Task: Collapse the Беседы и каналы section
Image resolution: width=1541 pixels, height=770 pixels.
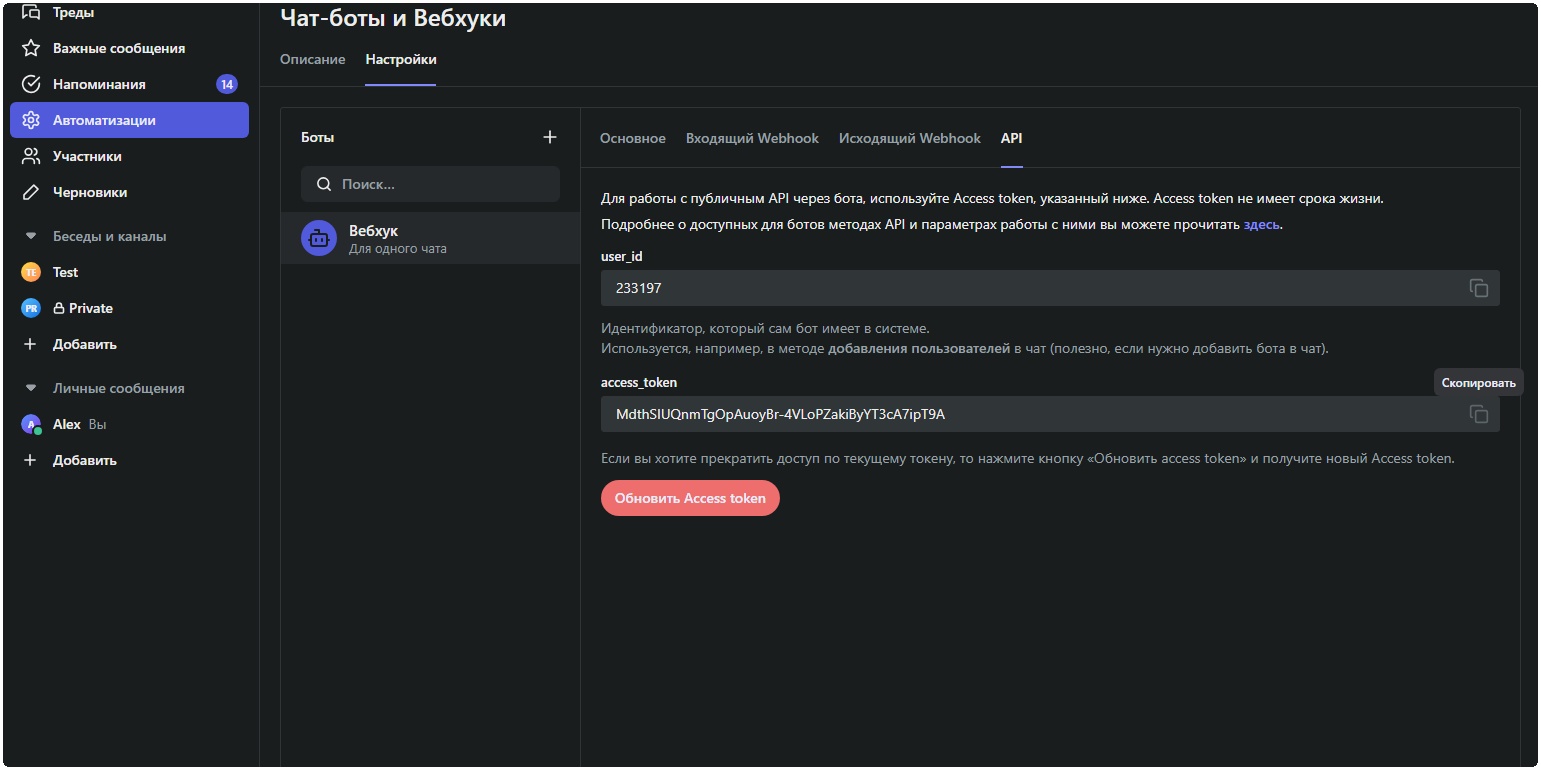Action: [31, 237]
